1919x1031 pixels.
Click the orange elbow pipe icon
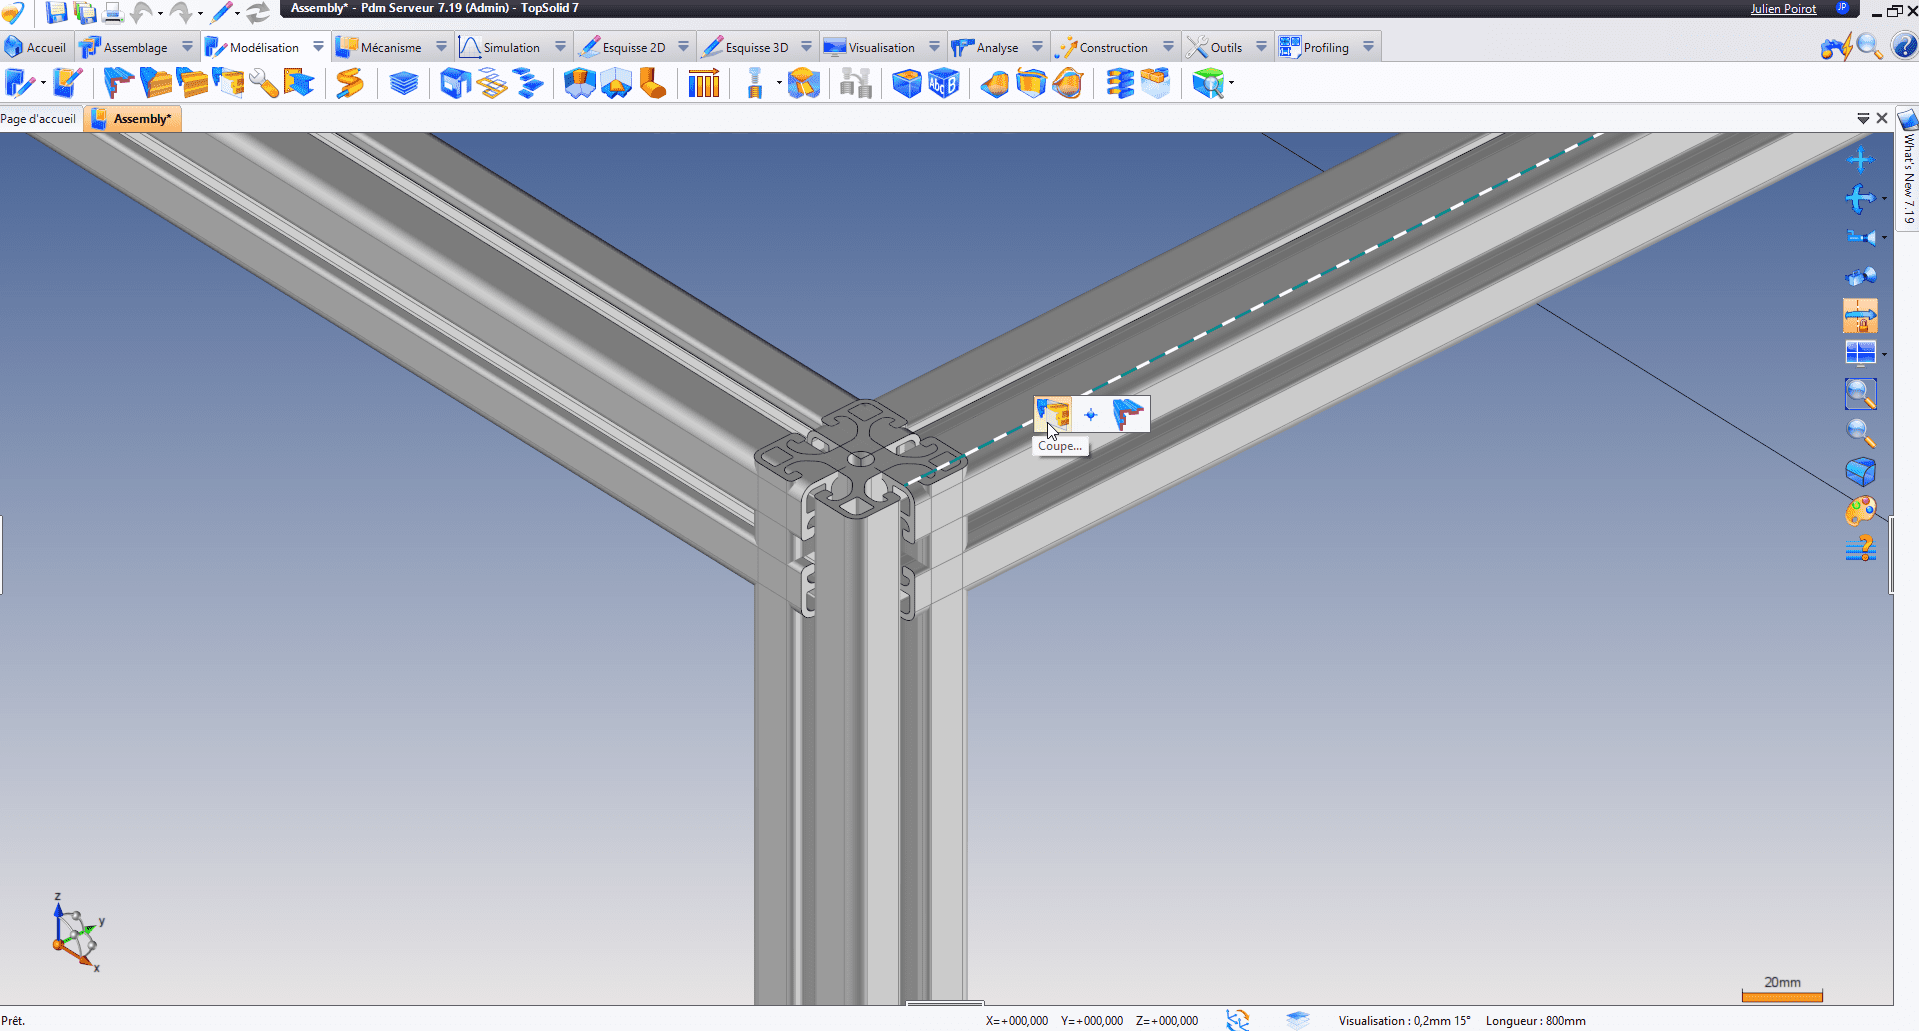(x=653, y=83)
